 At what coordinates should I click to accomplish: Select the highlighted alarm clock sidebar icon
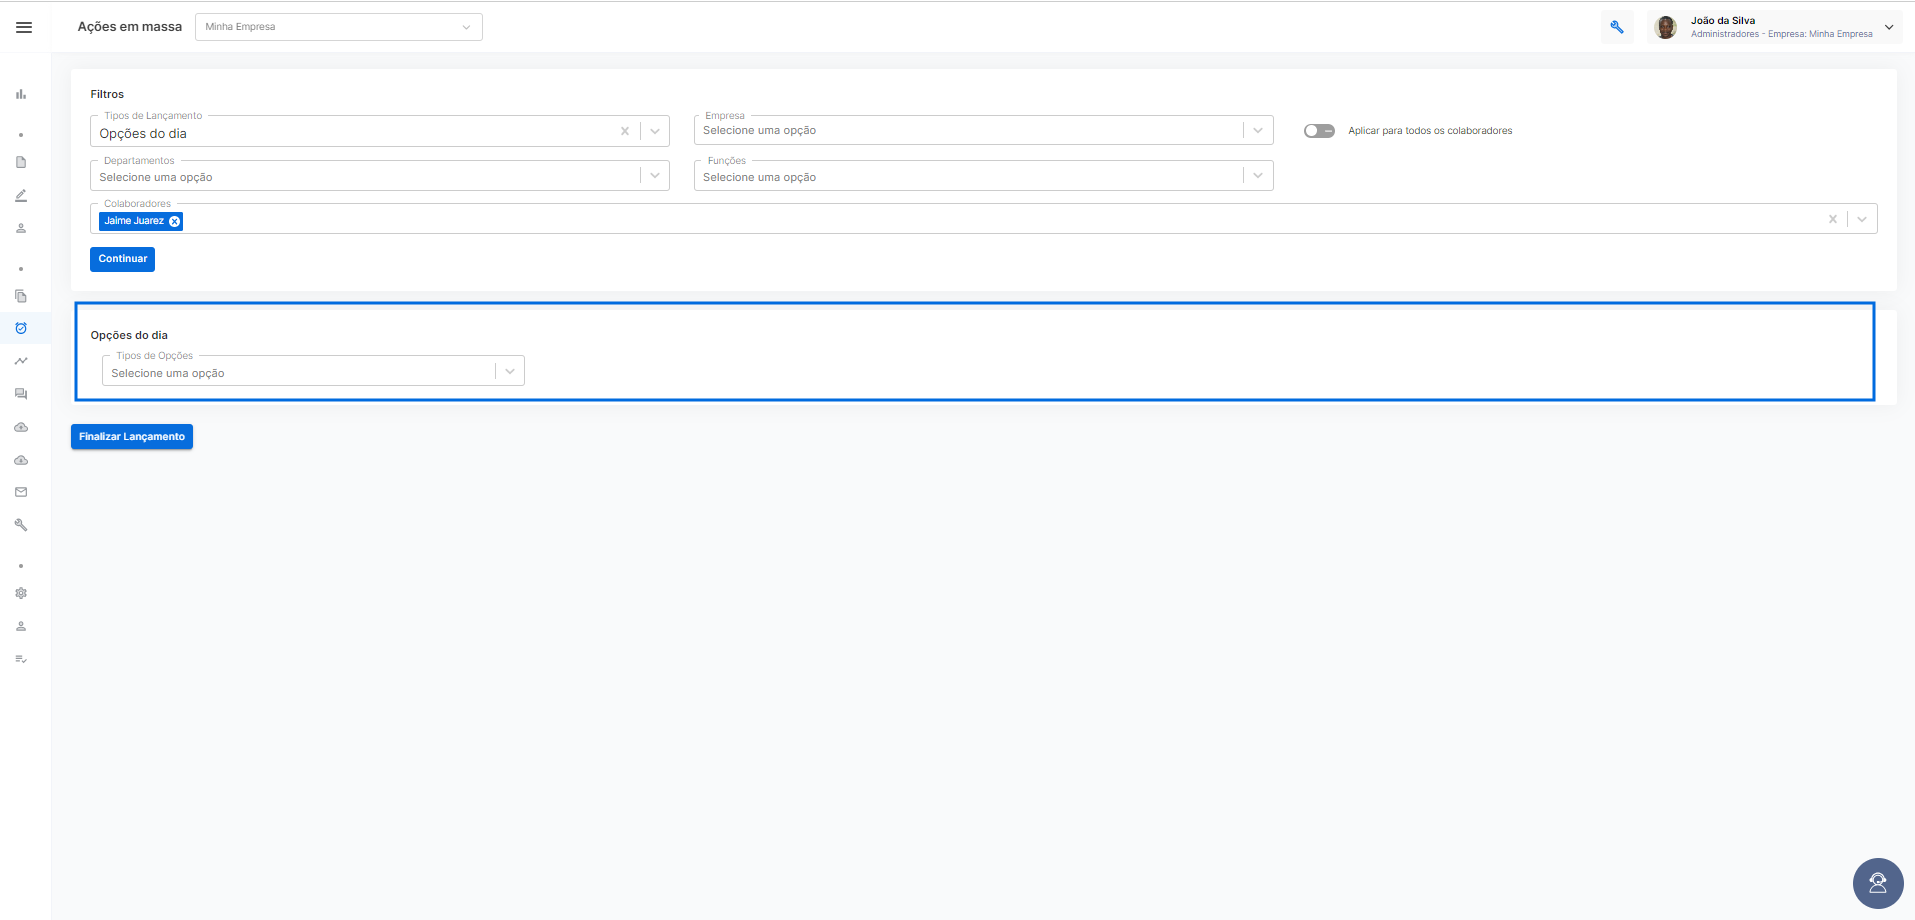tap(21, 328)
